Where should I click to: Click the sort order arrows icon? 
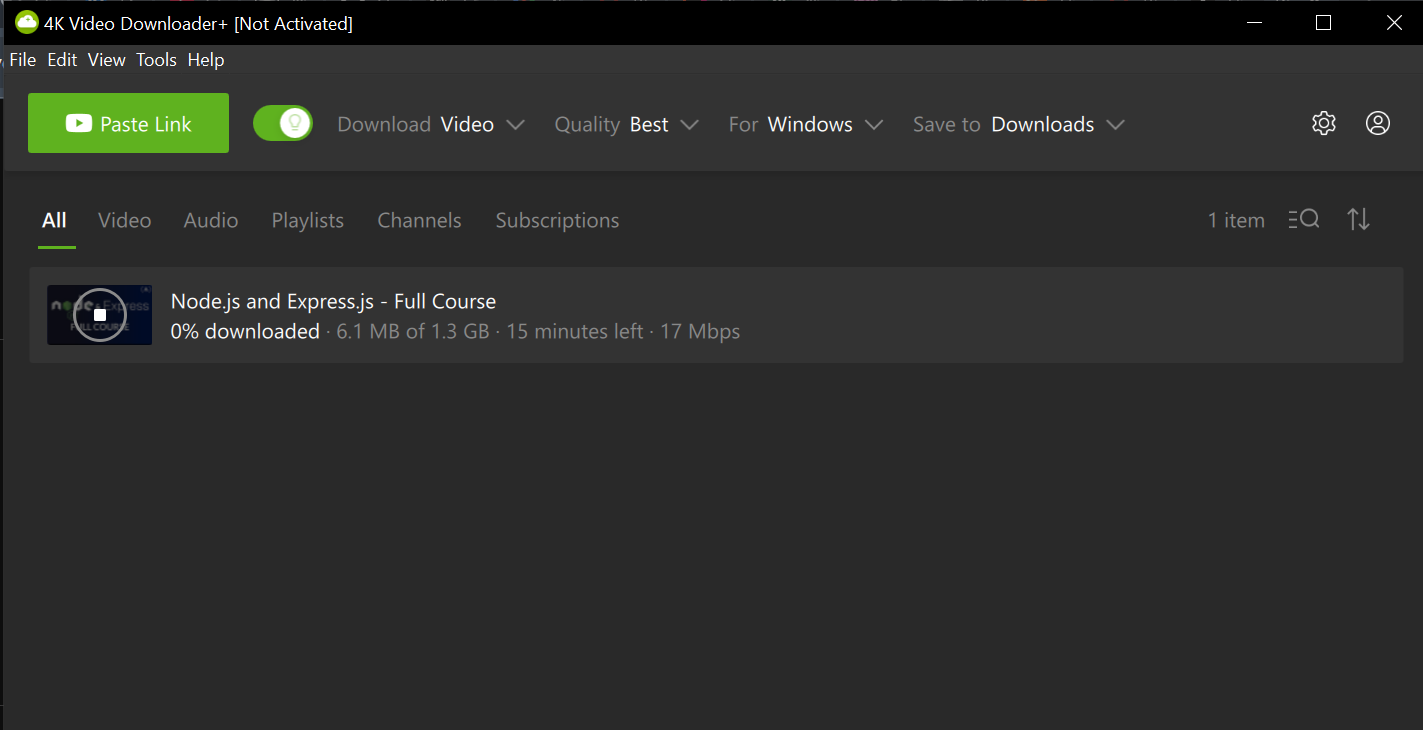(x=1358, y=219)
